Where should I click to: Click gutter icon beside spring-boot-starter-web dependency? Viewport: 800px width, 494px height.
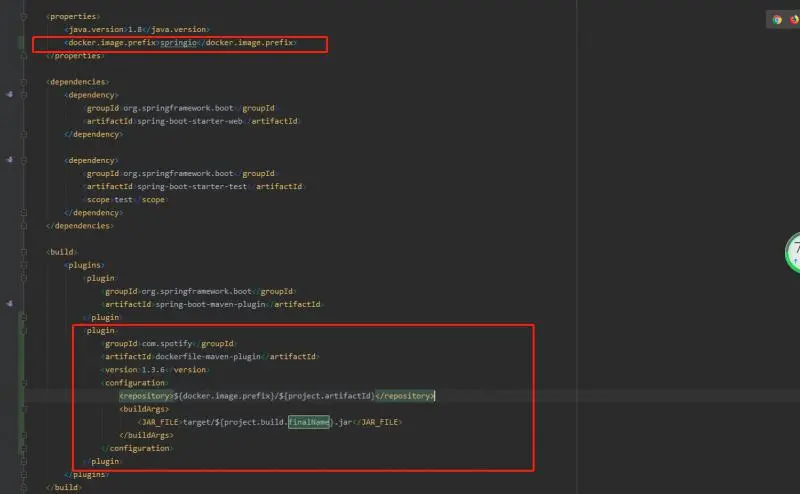(x=10, y=94)
